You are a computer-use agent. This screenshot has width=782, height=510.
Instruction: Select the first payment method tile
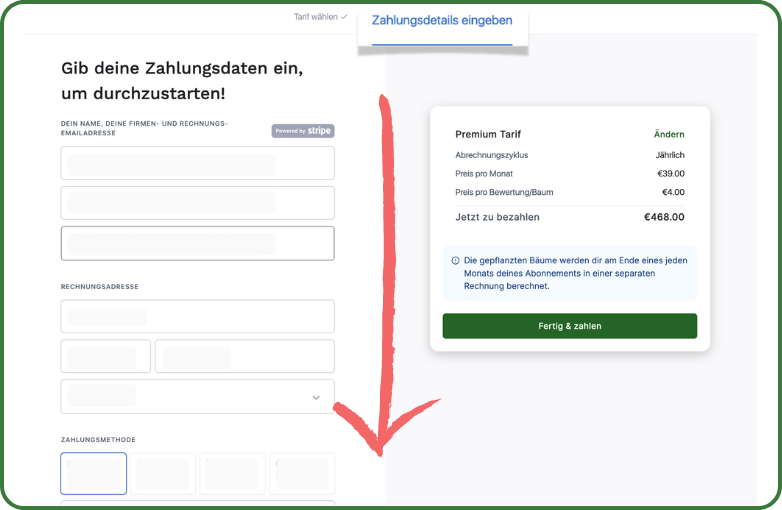[x=94, y=473]
